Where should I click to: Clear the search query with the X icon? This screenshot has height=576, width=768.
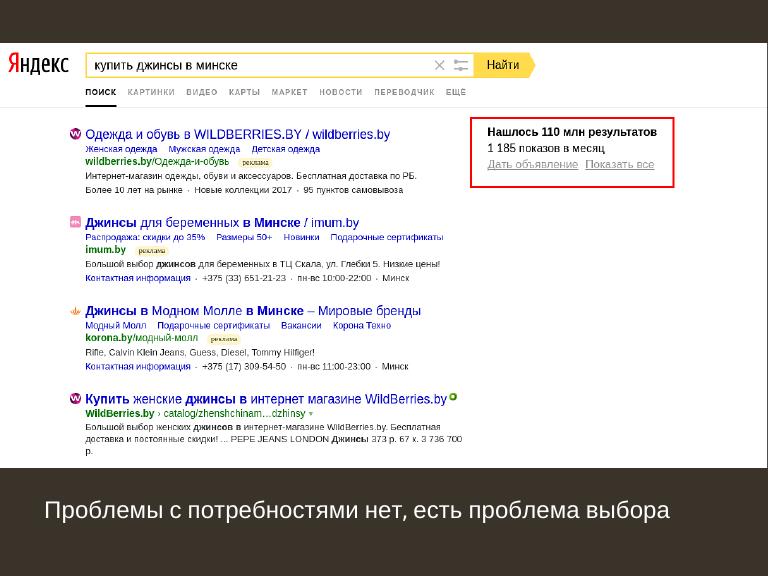[439, 65]
